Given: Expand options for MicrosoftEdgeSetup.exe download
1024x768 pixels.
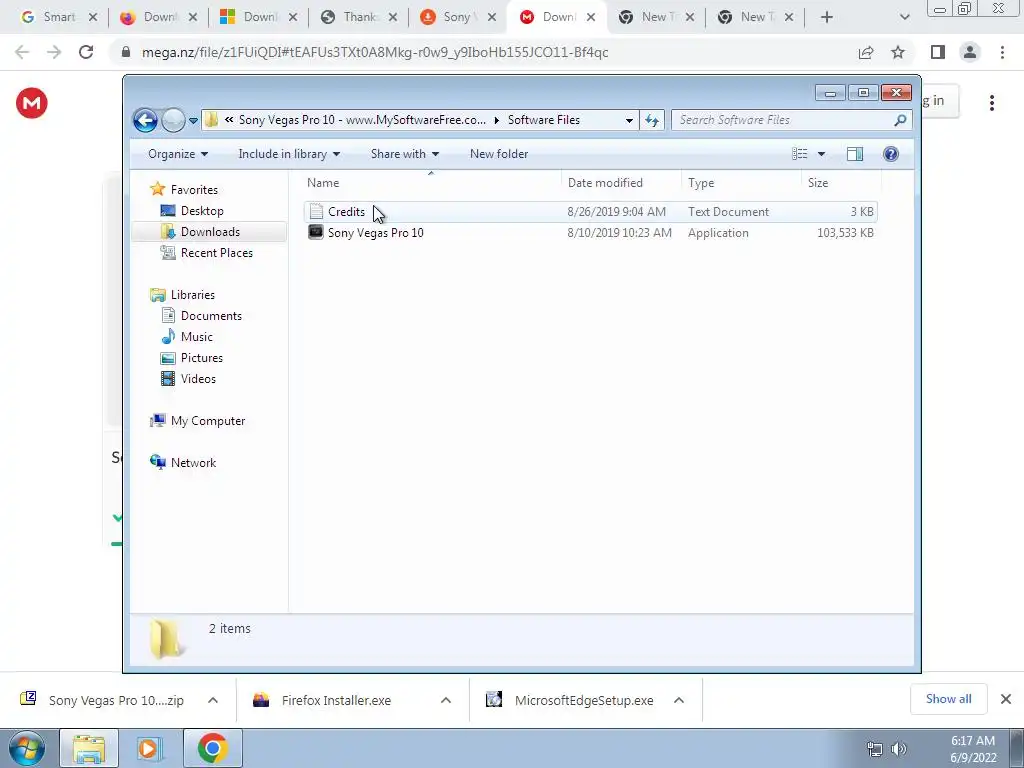Looking at the screenshot, I should tap(679, 700).
